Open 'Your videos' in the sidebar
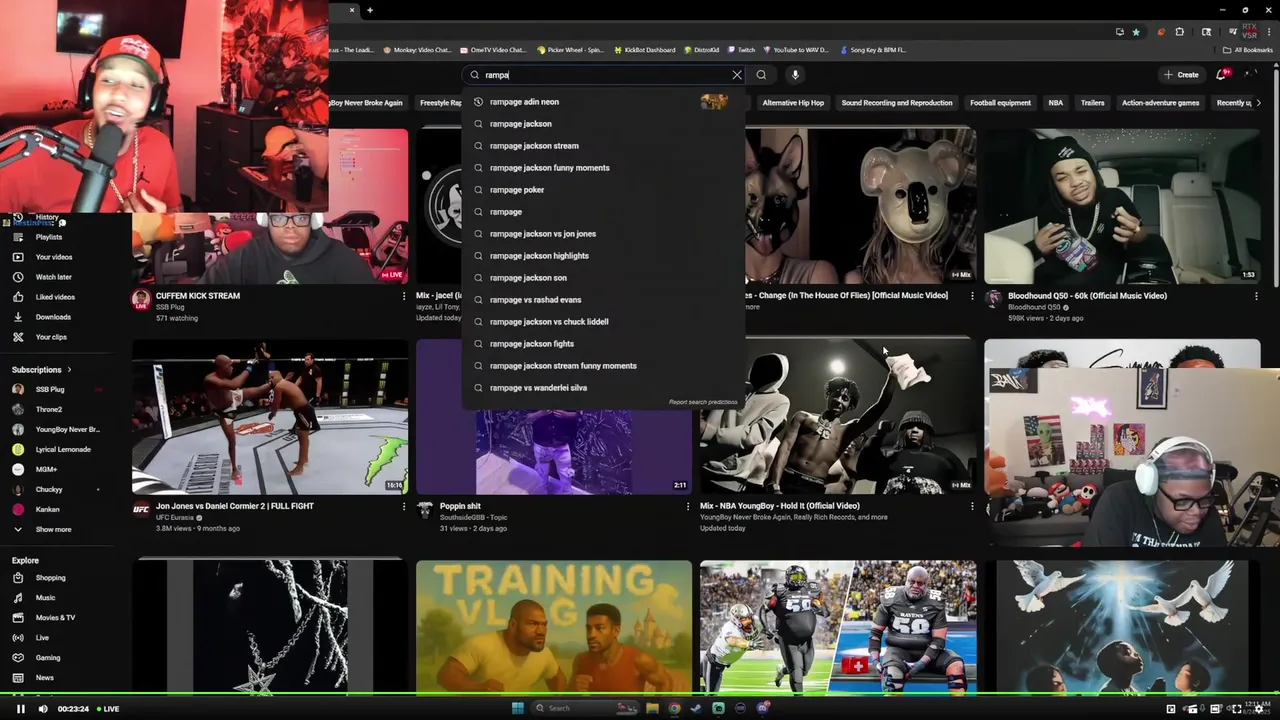The width and height of the screenshot is (1280, 720). pyautogui.click(x=54, y=257)
